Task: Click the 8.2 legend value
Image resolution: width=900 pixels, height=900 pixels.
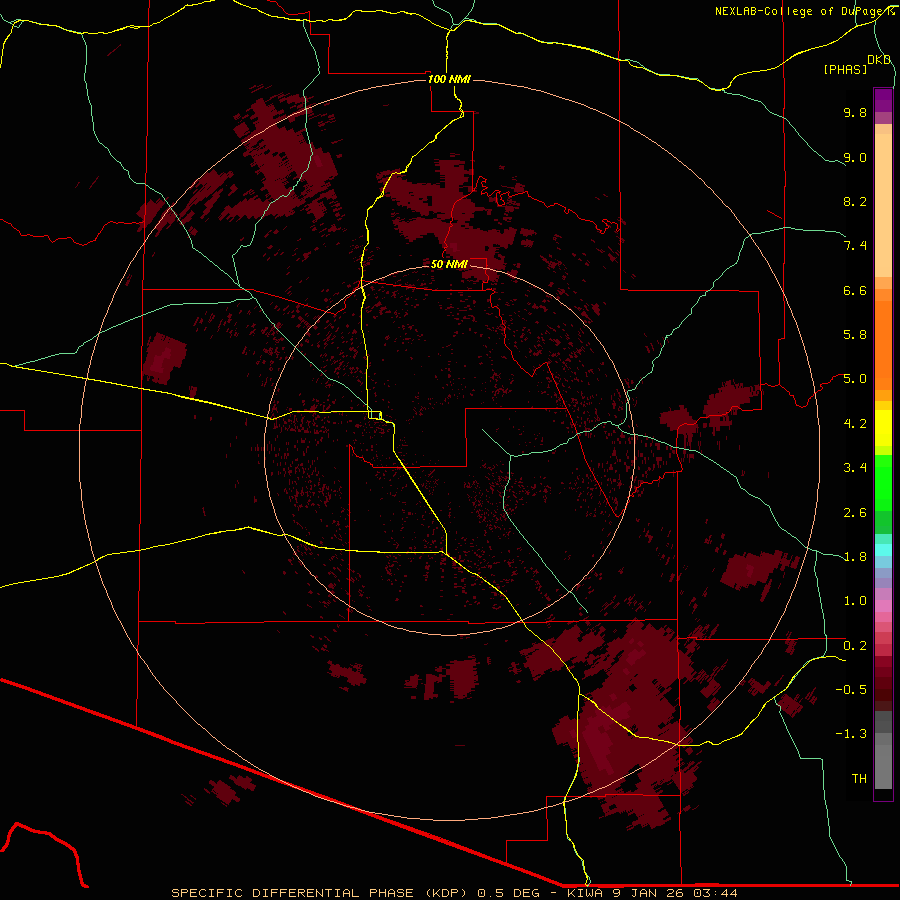Action: pos(855,201)
